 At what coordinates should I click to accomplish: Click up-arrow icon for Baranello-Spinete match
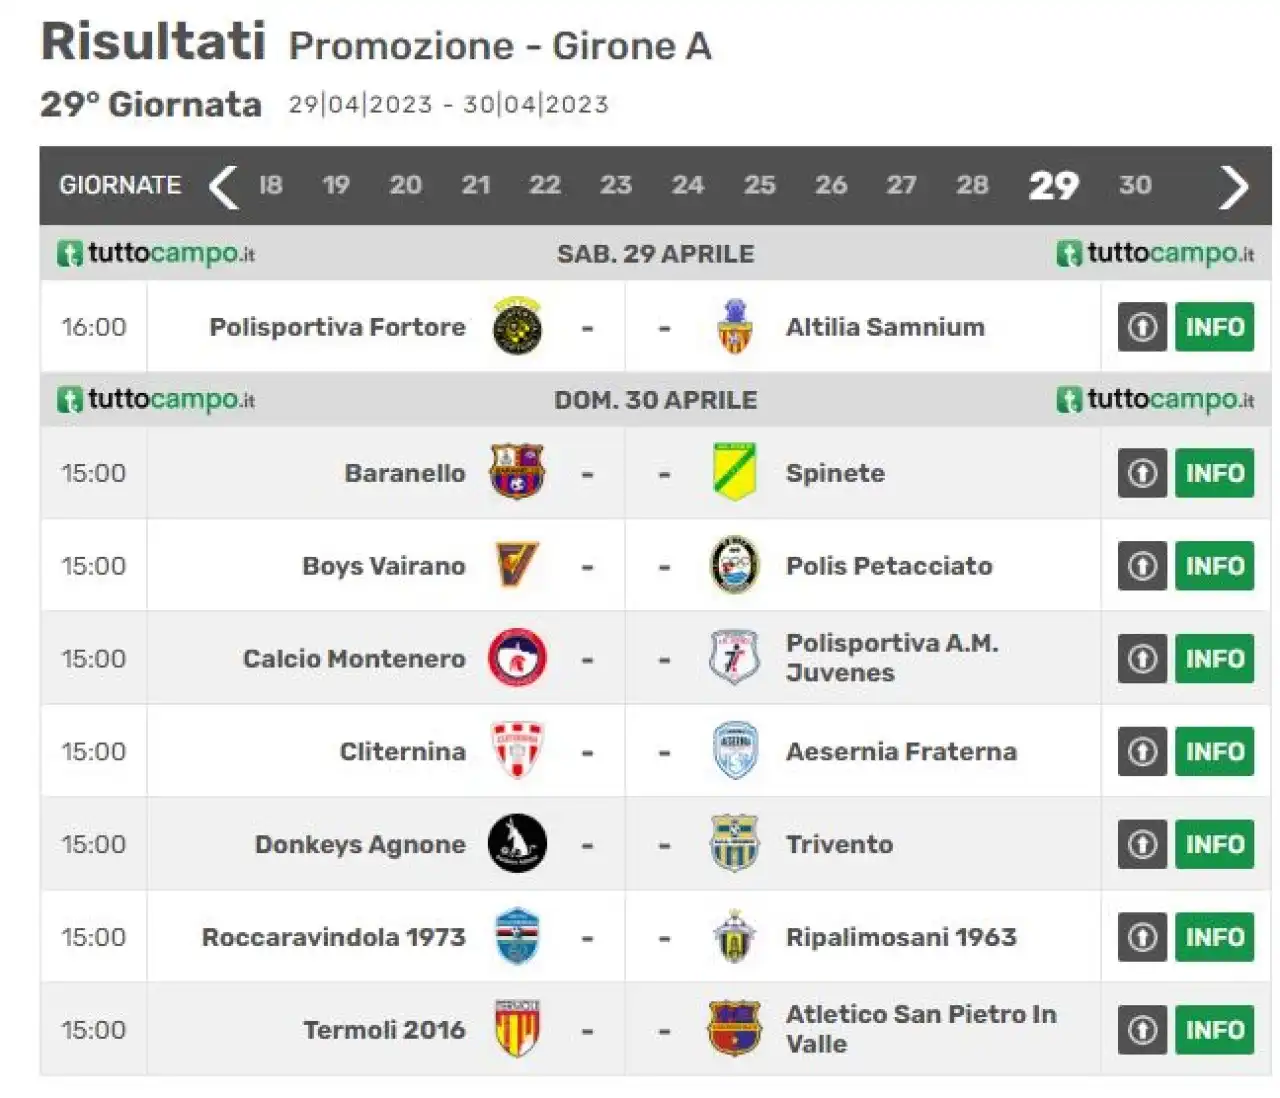point(1142,473)
